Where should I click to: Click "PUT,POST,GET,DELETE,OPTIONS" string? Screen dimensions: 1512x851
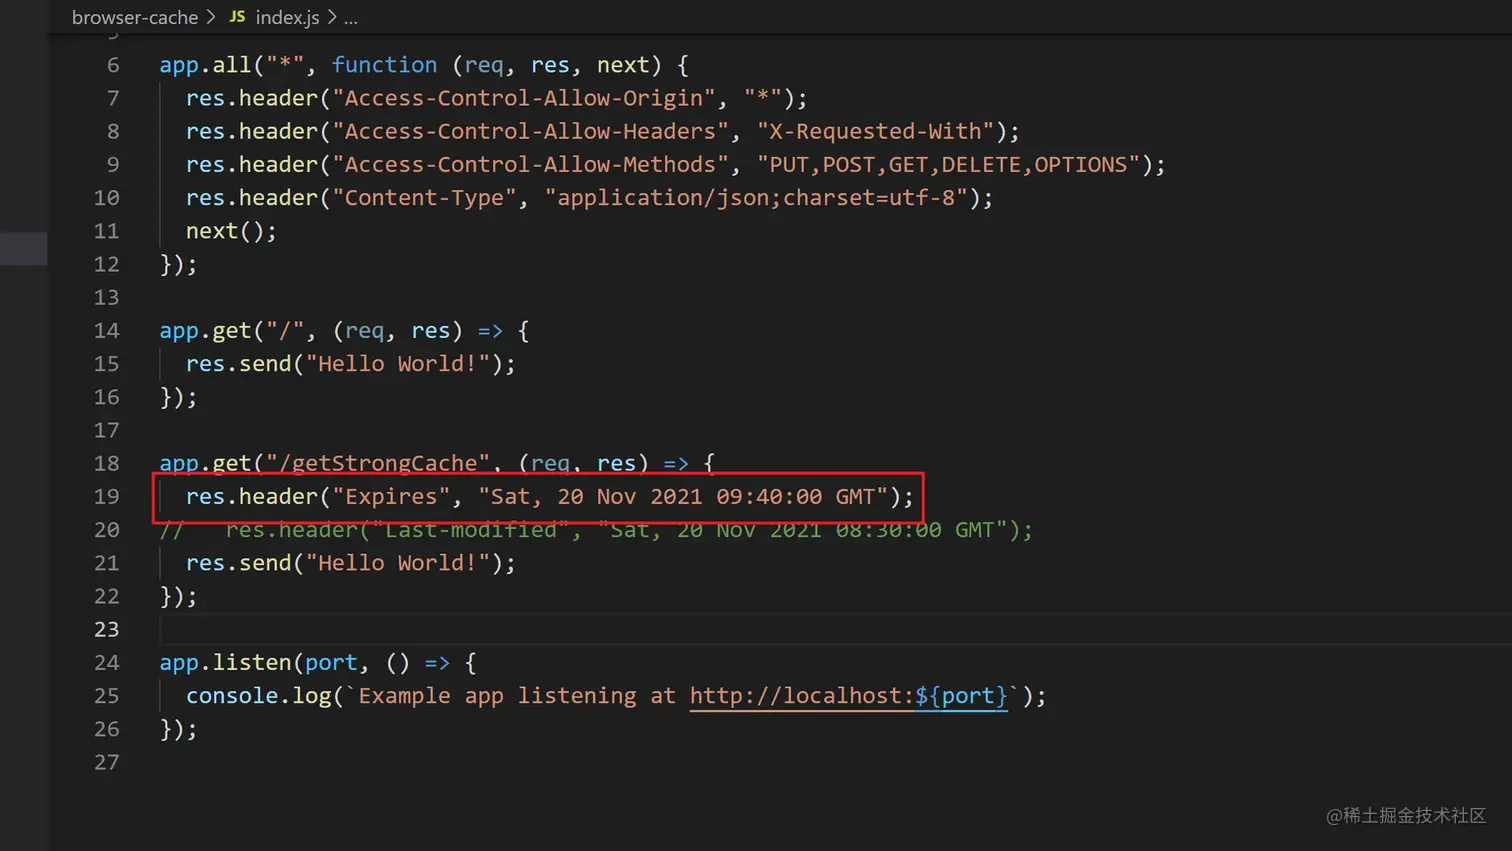tap(948, 164)
